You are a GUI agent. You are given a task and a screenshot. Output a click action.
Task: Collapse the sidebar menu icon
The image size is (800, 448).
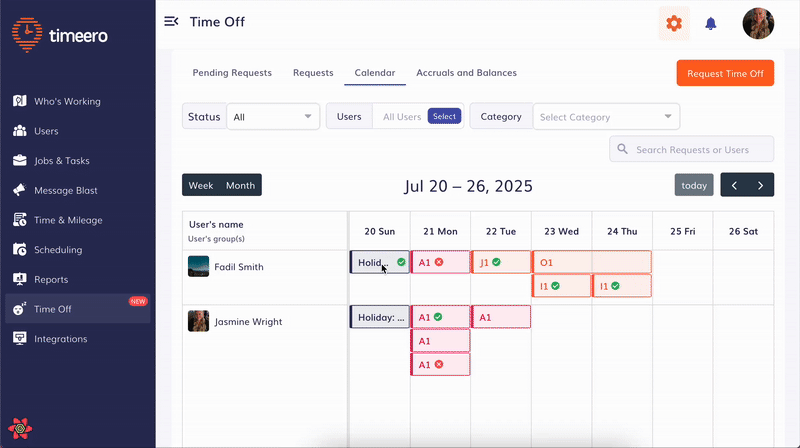pos(171,22)
